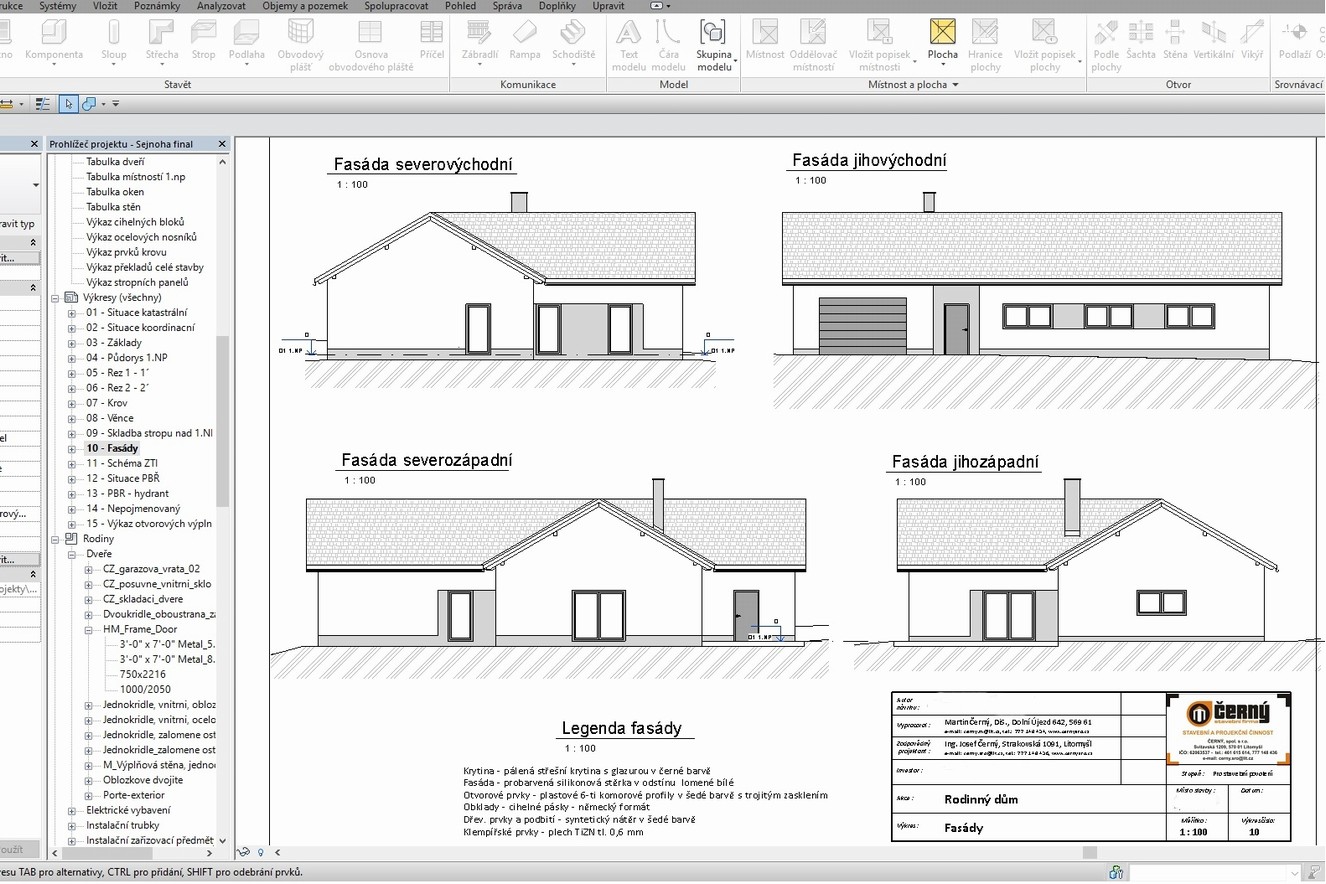
Task: Select the Vložit popisek místnosti tool
Action: (x=879, y=46)
